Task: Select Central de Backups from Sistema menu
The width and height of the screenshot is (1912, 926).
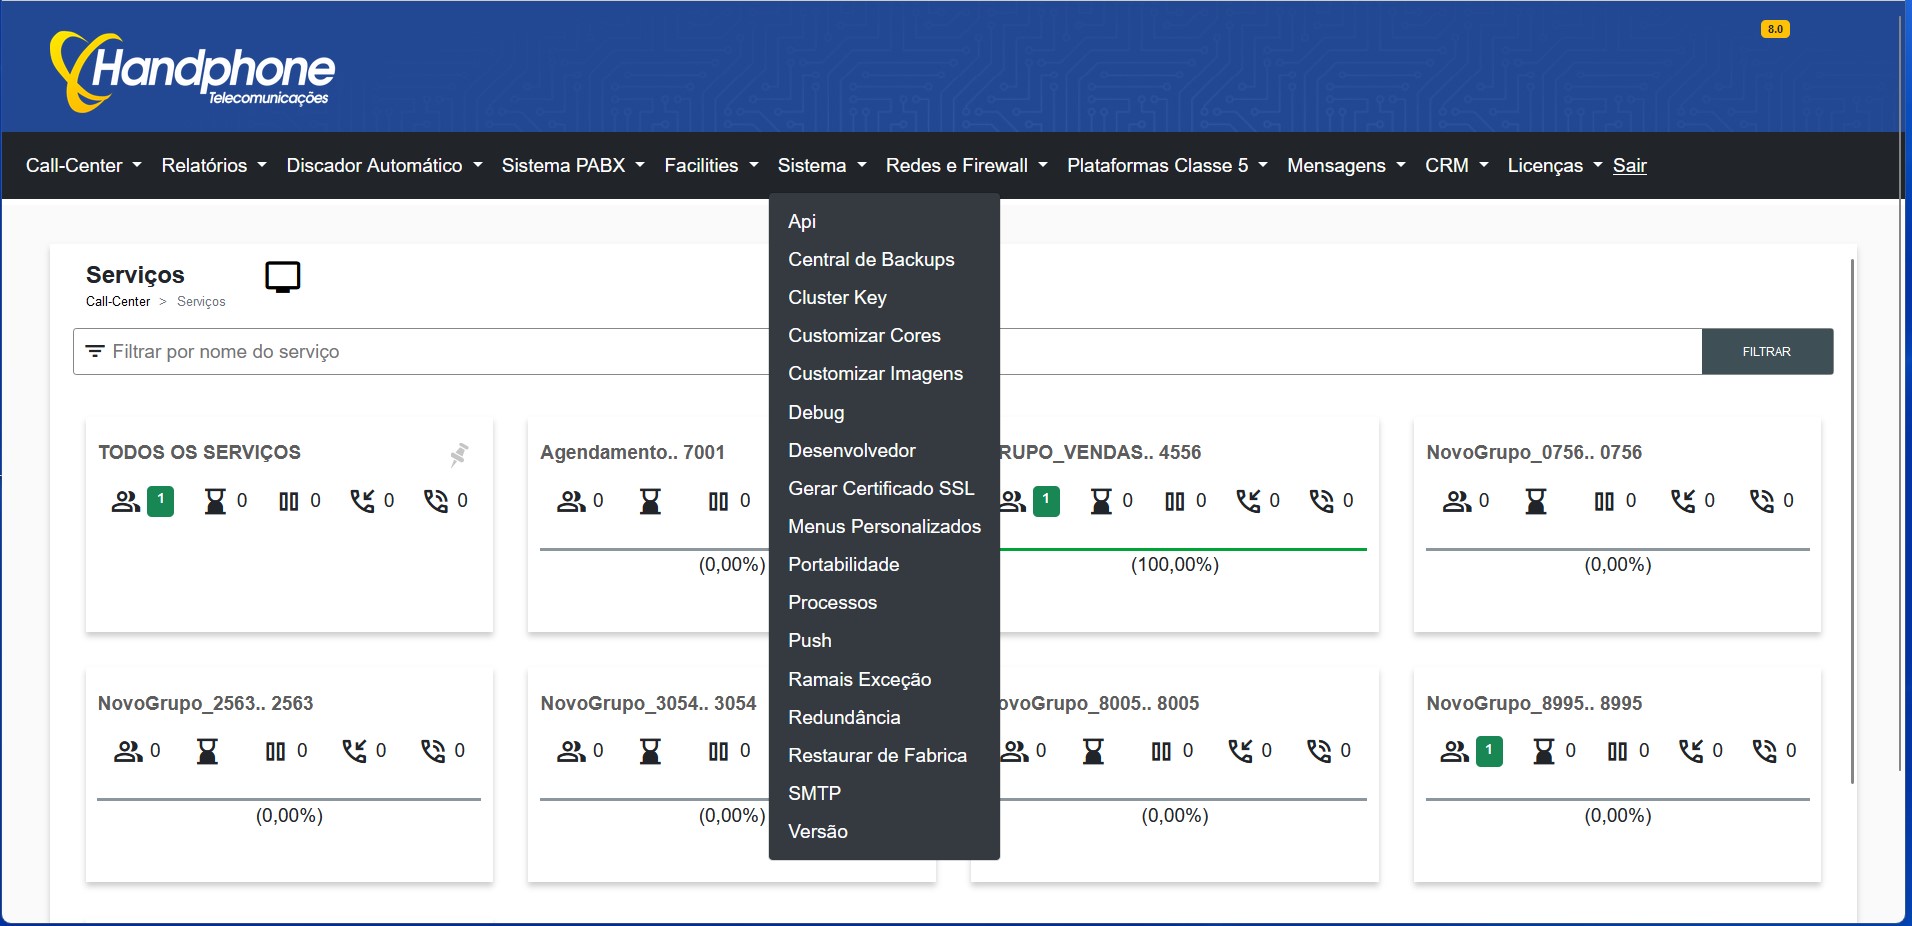Action: coord(871,260)
